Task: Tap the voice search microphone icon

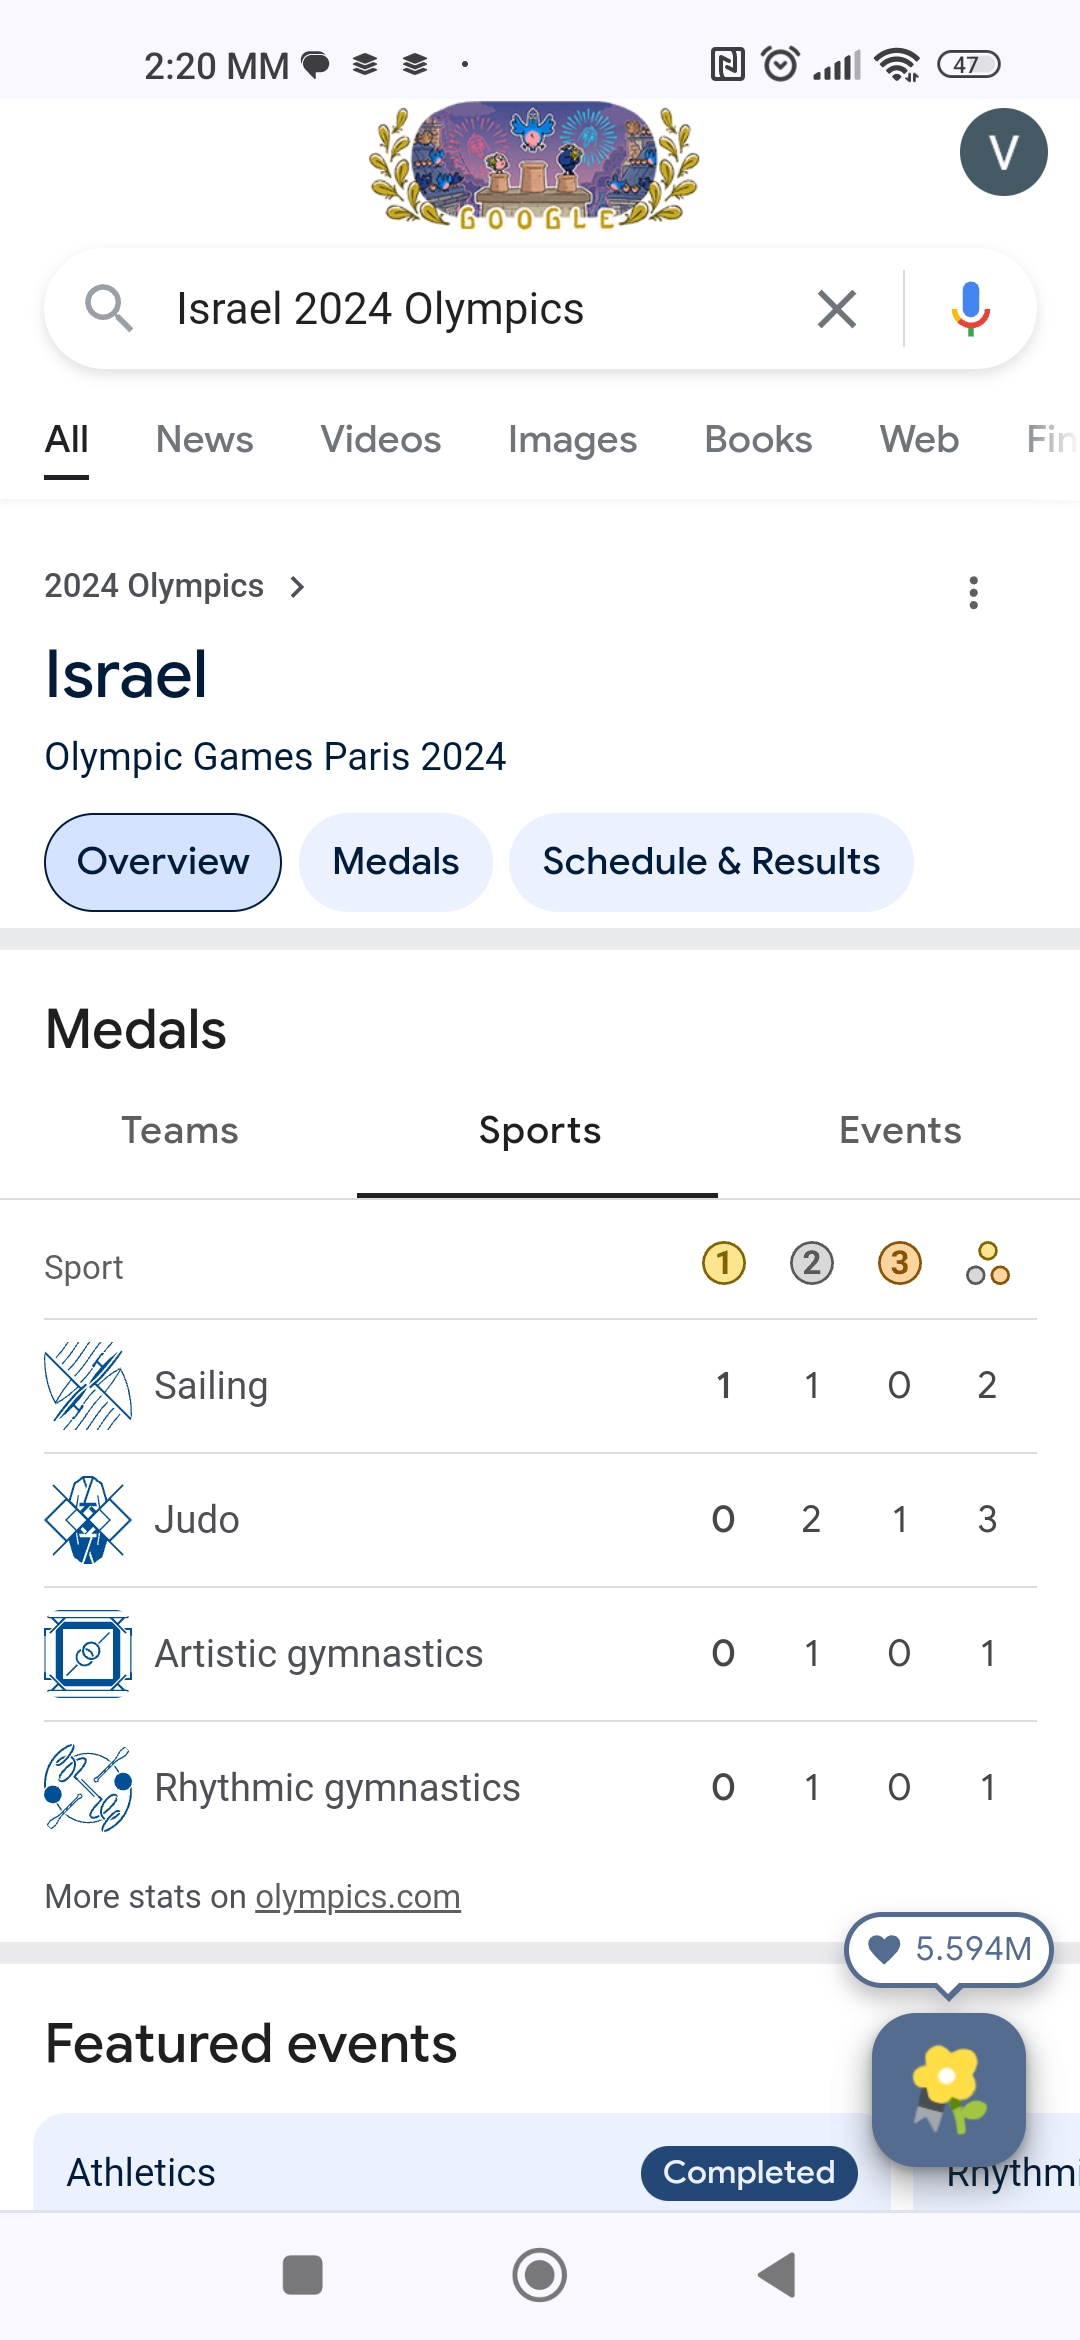Action: coord(970,309)
